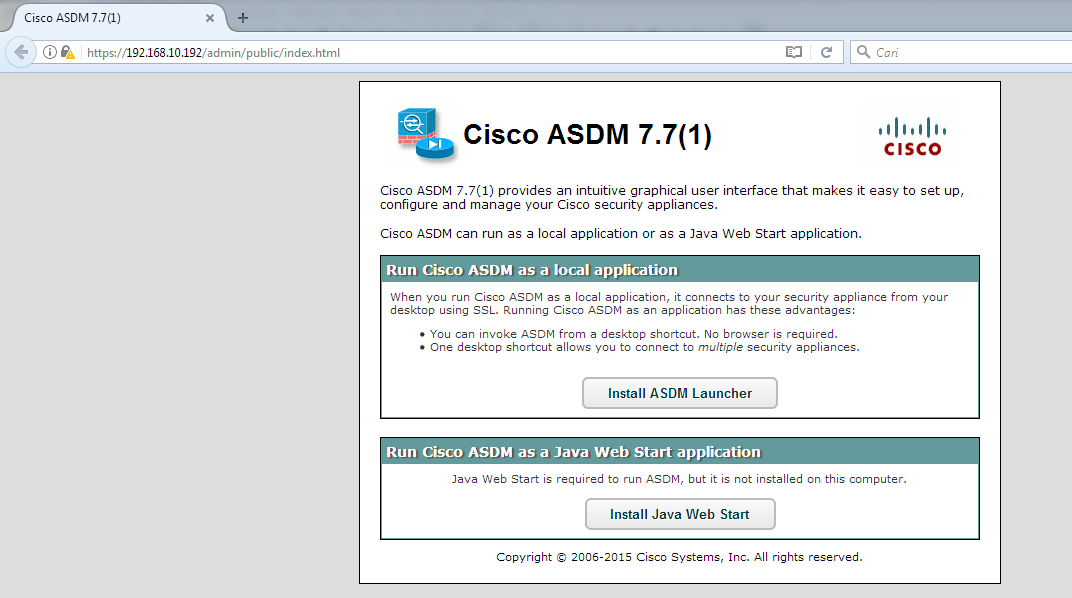Click the browser back navigation arrow
Image resolution: width=1072 pixels, height=598 pixels.
(19, 51)
